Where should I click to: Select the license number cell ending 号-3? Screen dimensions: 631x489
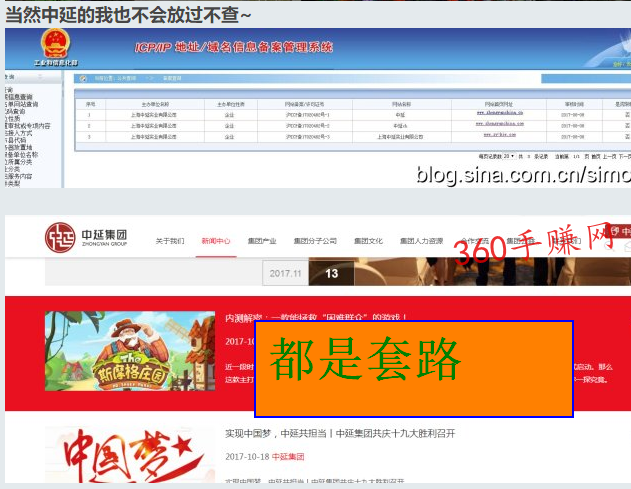pos(307,137)
